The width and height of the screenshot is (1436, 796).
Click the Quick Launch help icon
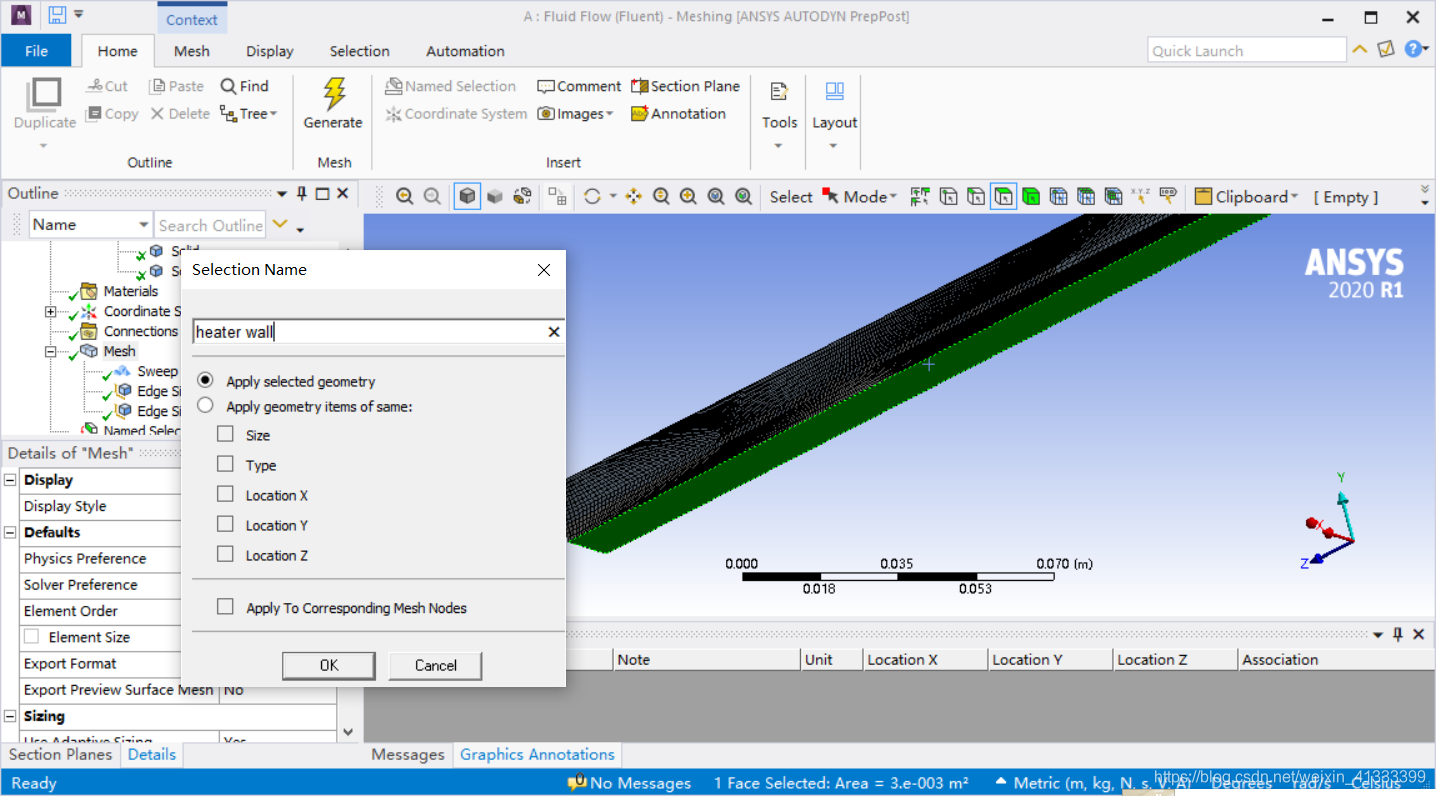(x=1413, y=49)
